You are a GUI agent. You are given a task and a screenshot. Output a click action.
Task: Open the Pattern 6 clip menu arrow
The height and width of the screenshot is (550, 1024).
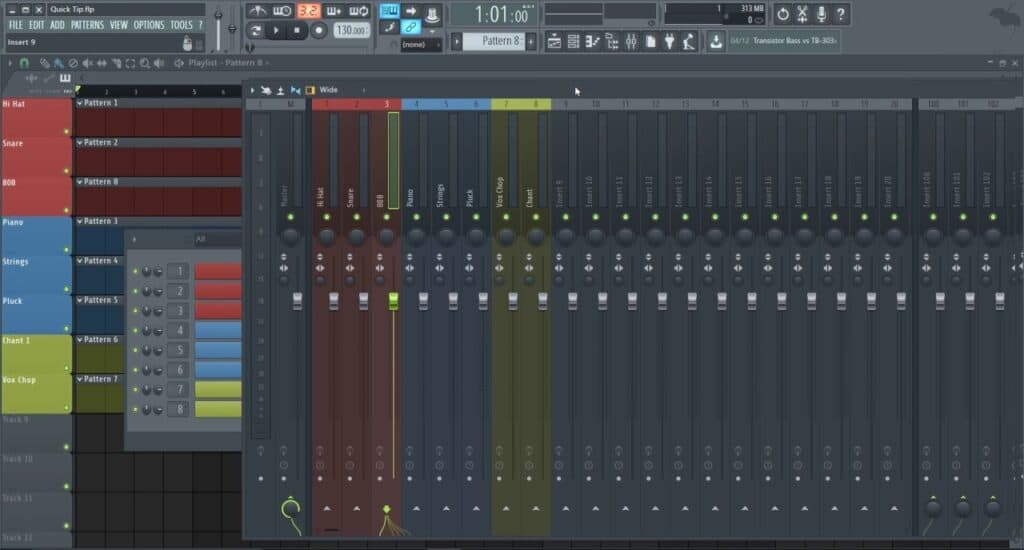pyautogui.click(x=80, y=340)
